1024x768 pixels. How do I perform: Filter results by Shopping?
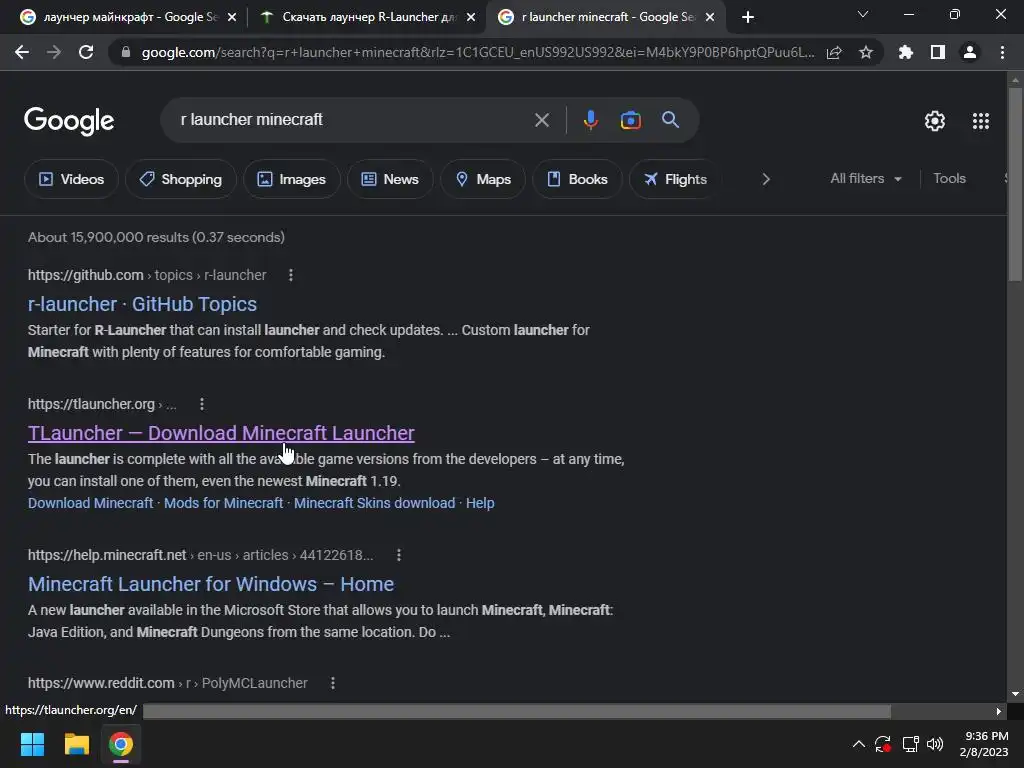[x=181, y=179]
